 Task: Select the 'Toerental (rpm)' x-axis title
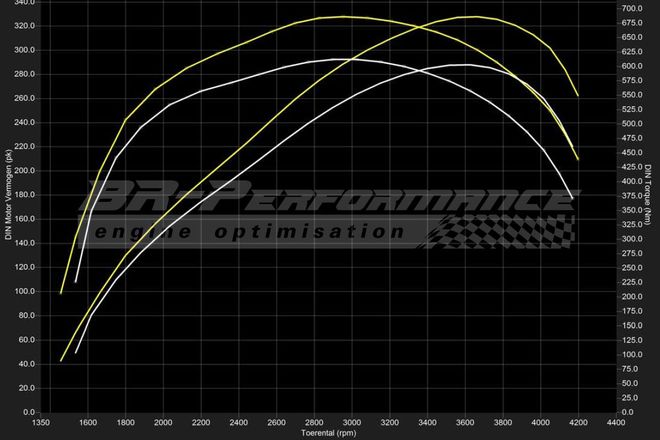[330, 434]
